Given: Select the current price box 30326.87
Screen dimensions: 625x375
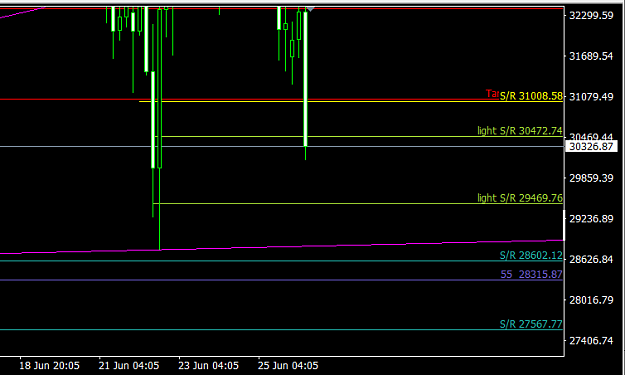Looking at the screenshot, I should click(591, 146).
